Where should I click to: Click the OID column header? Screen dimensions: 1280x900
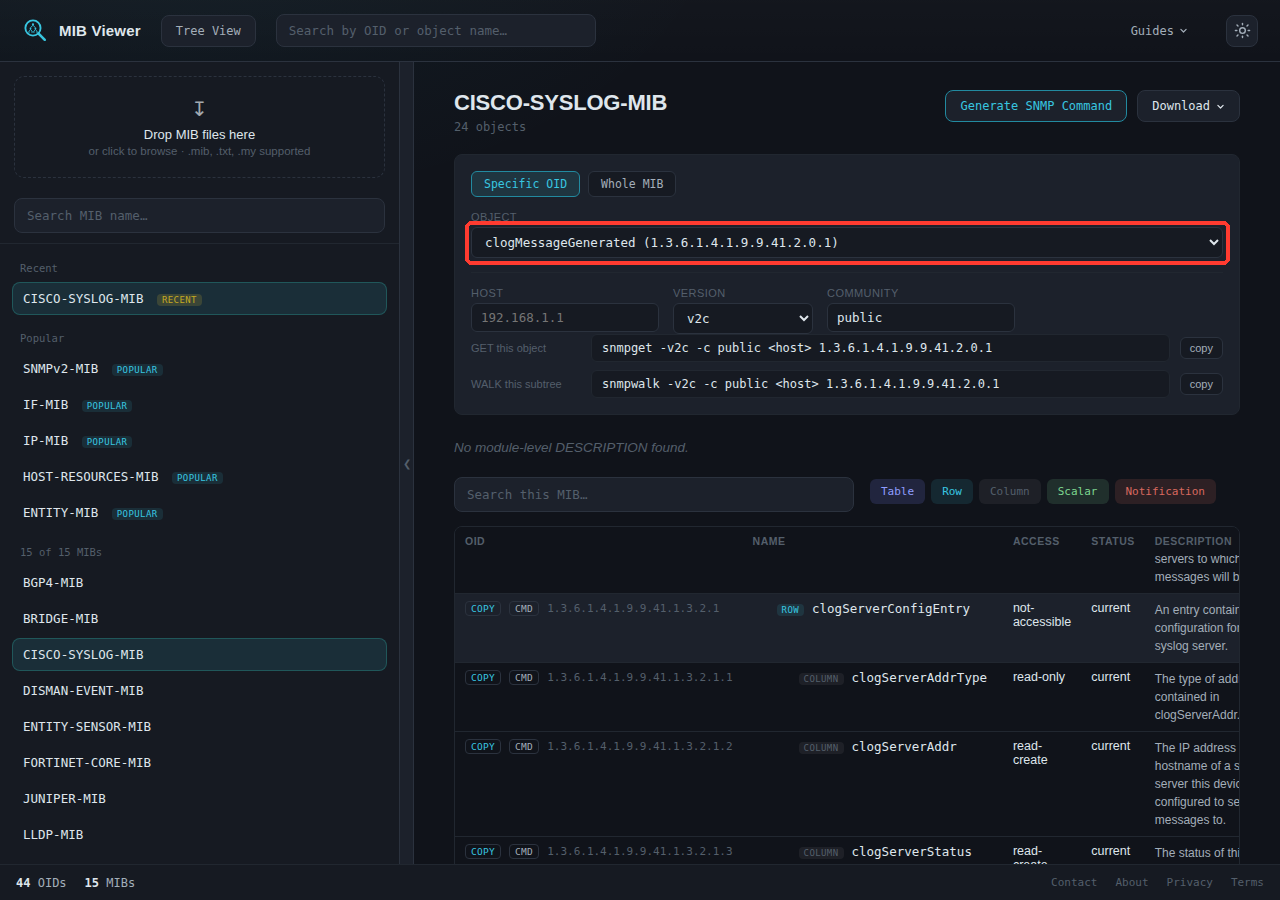pyautogui.click(x=475, y=541)
